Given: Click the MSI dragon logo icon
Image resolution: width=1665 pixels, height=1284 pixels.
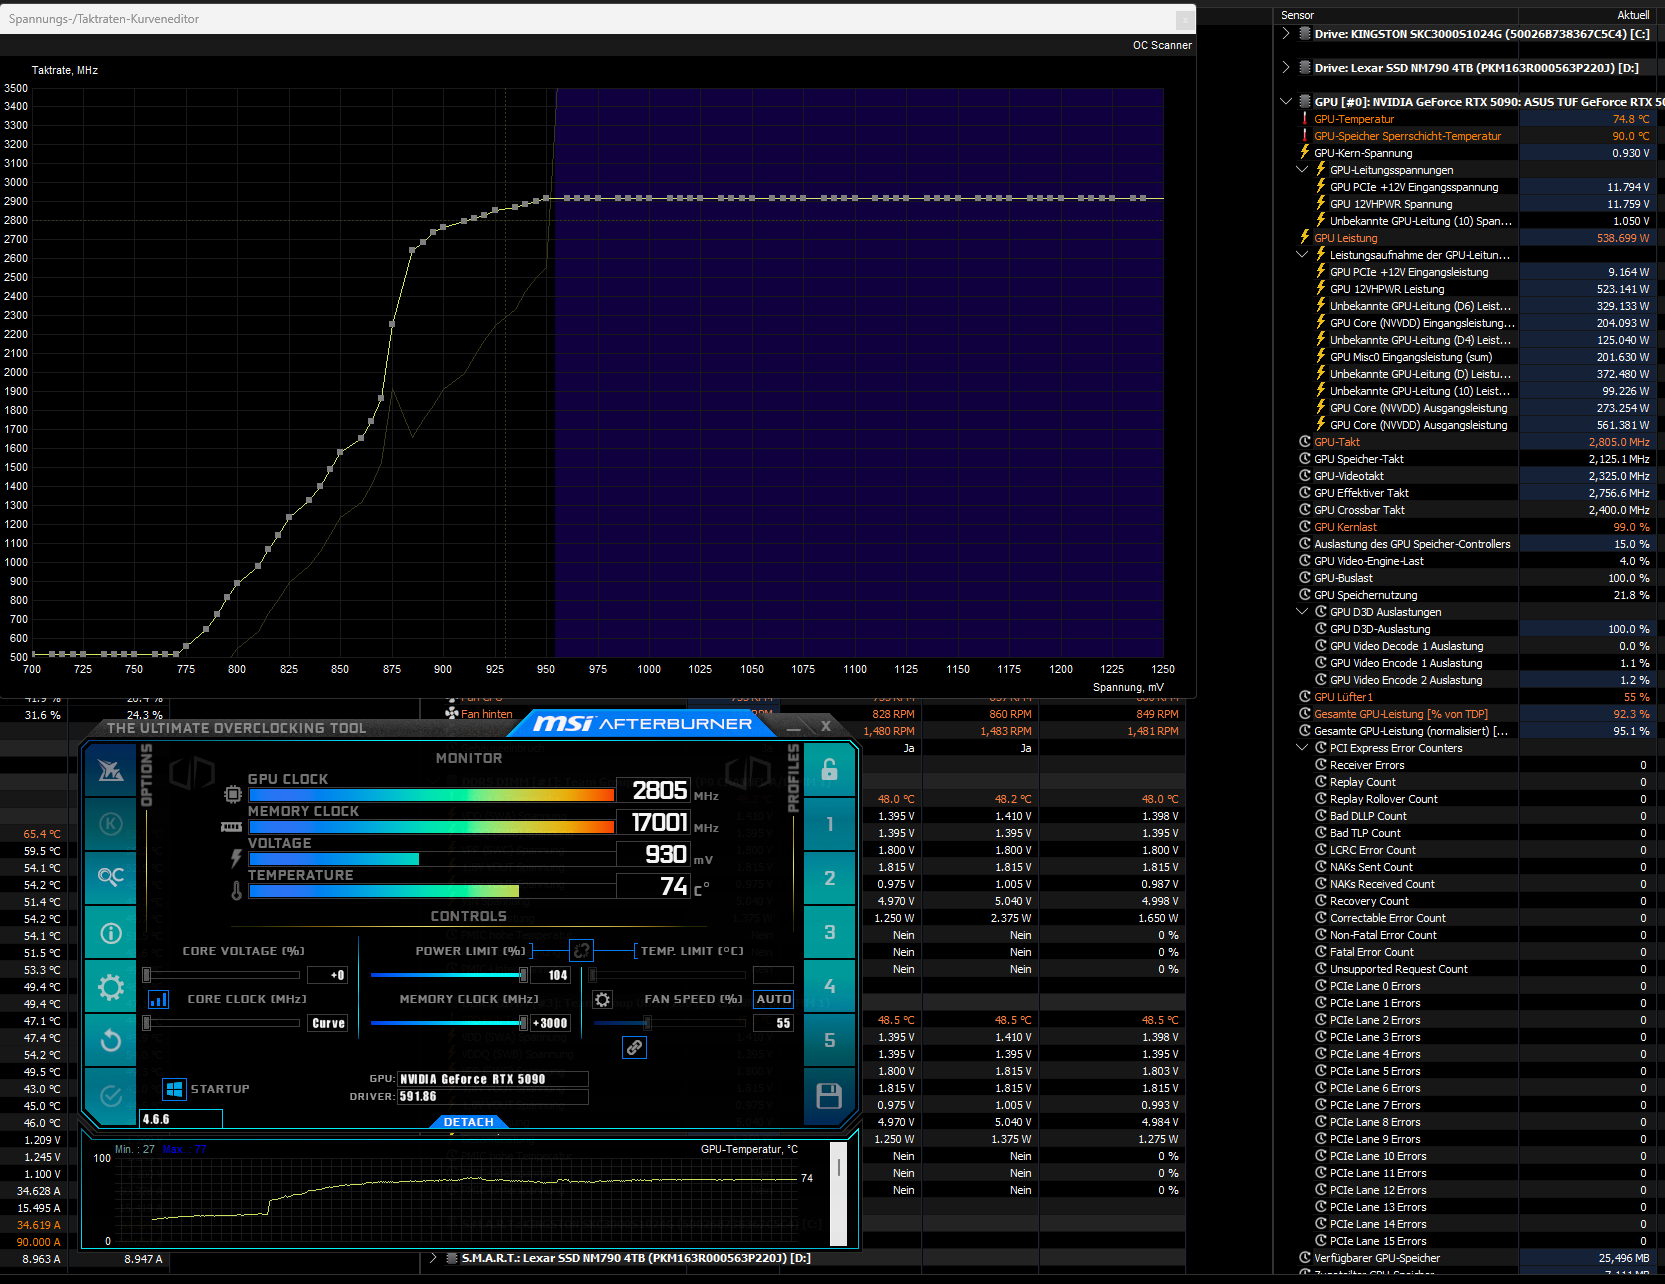Looking at the screenshot, I should coord(111,770).
